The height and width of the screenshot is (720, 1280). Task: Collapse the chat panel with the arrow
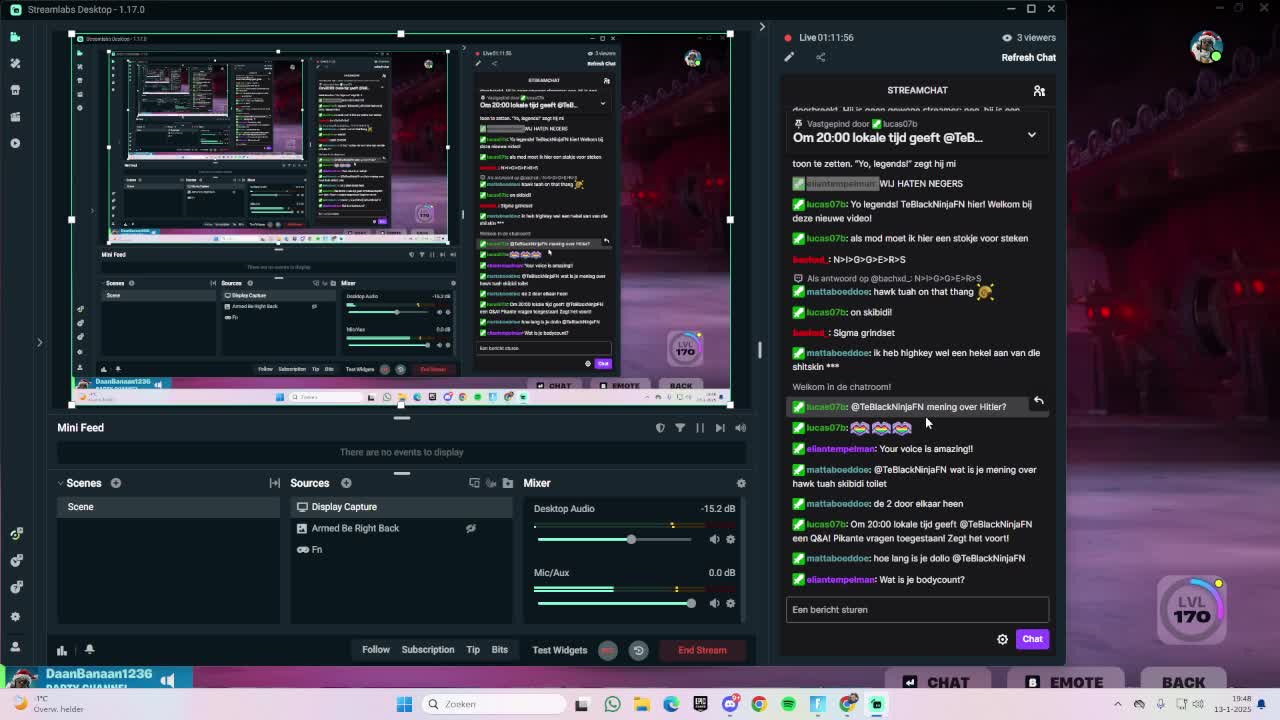click(762, 27)
